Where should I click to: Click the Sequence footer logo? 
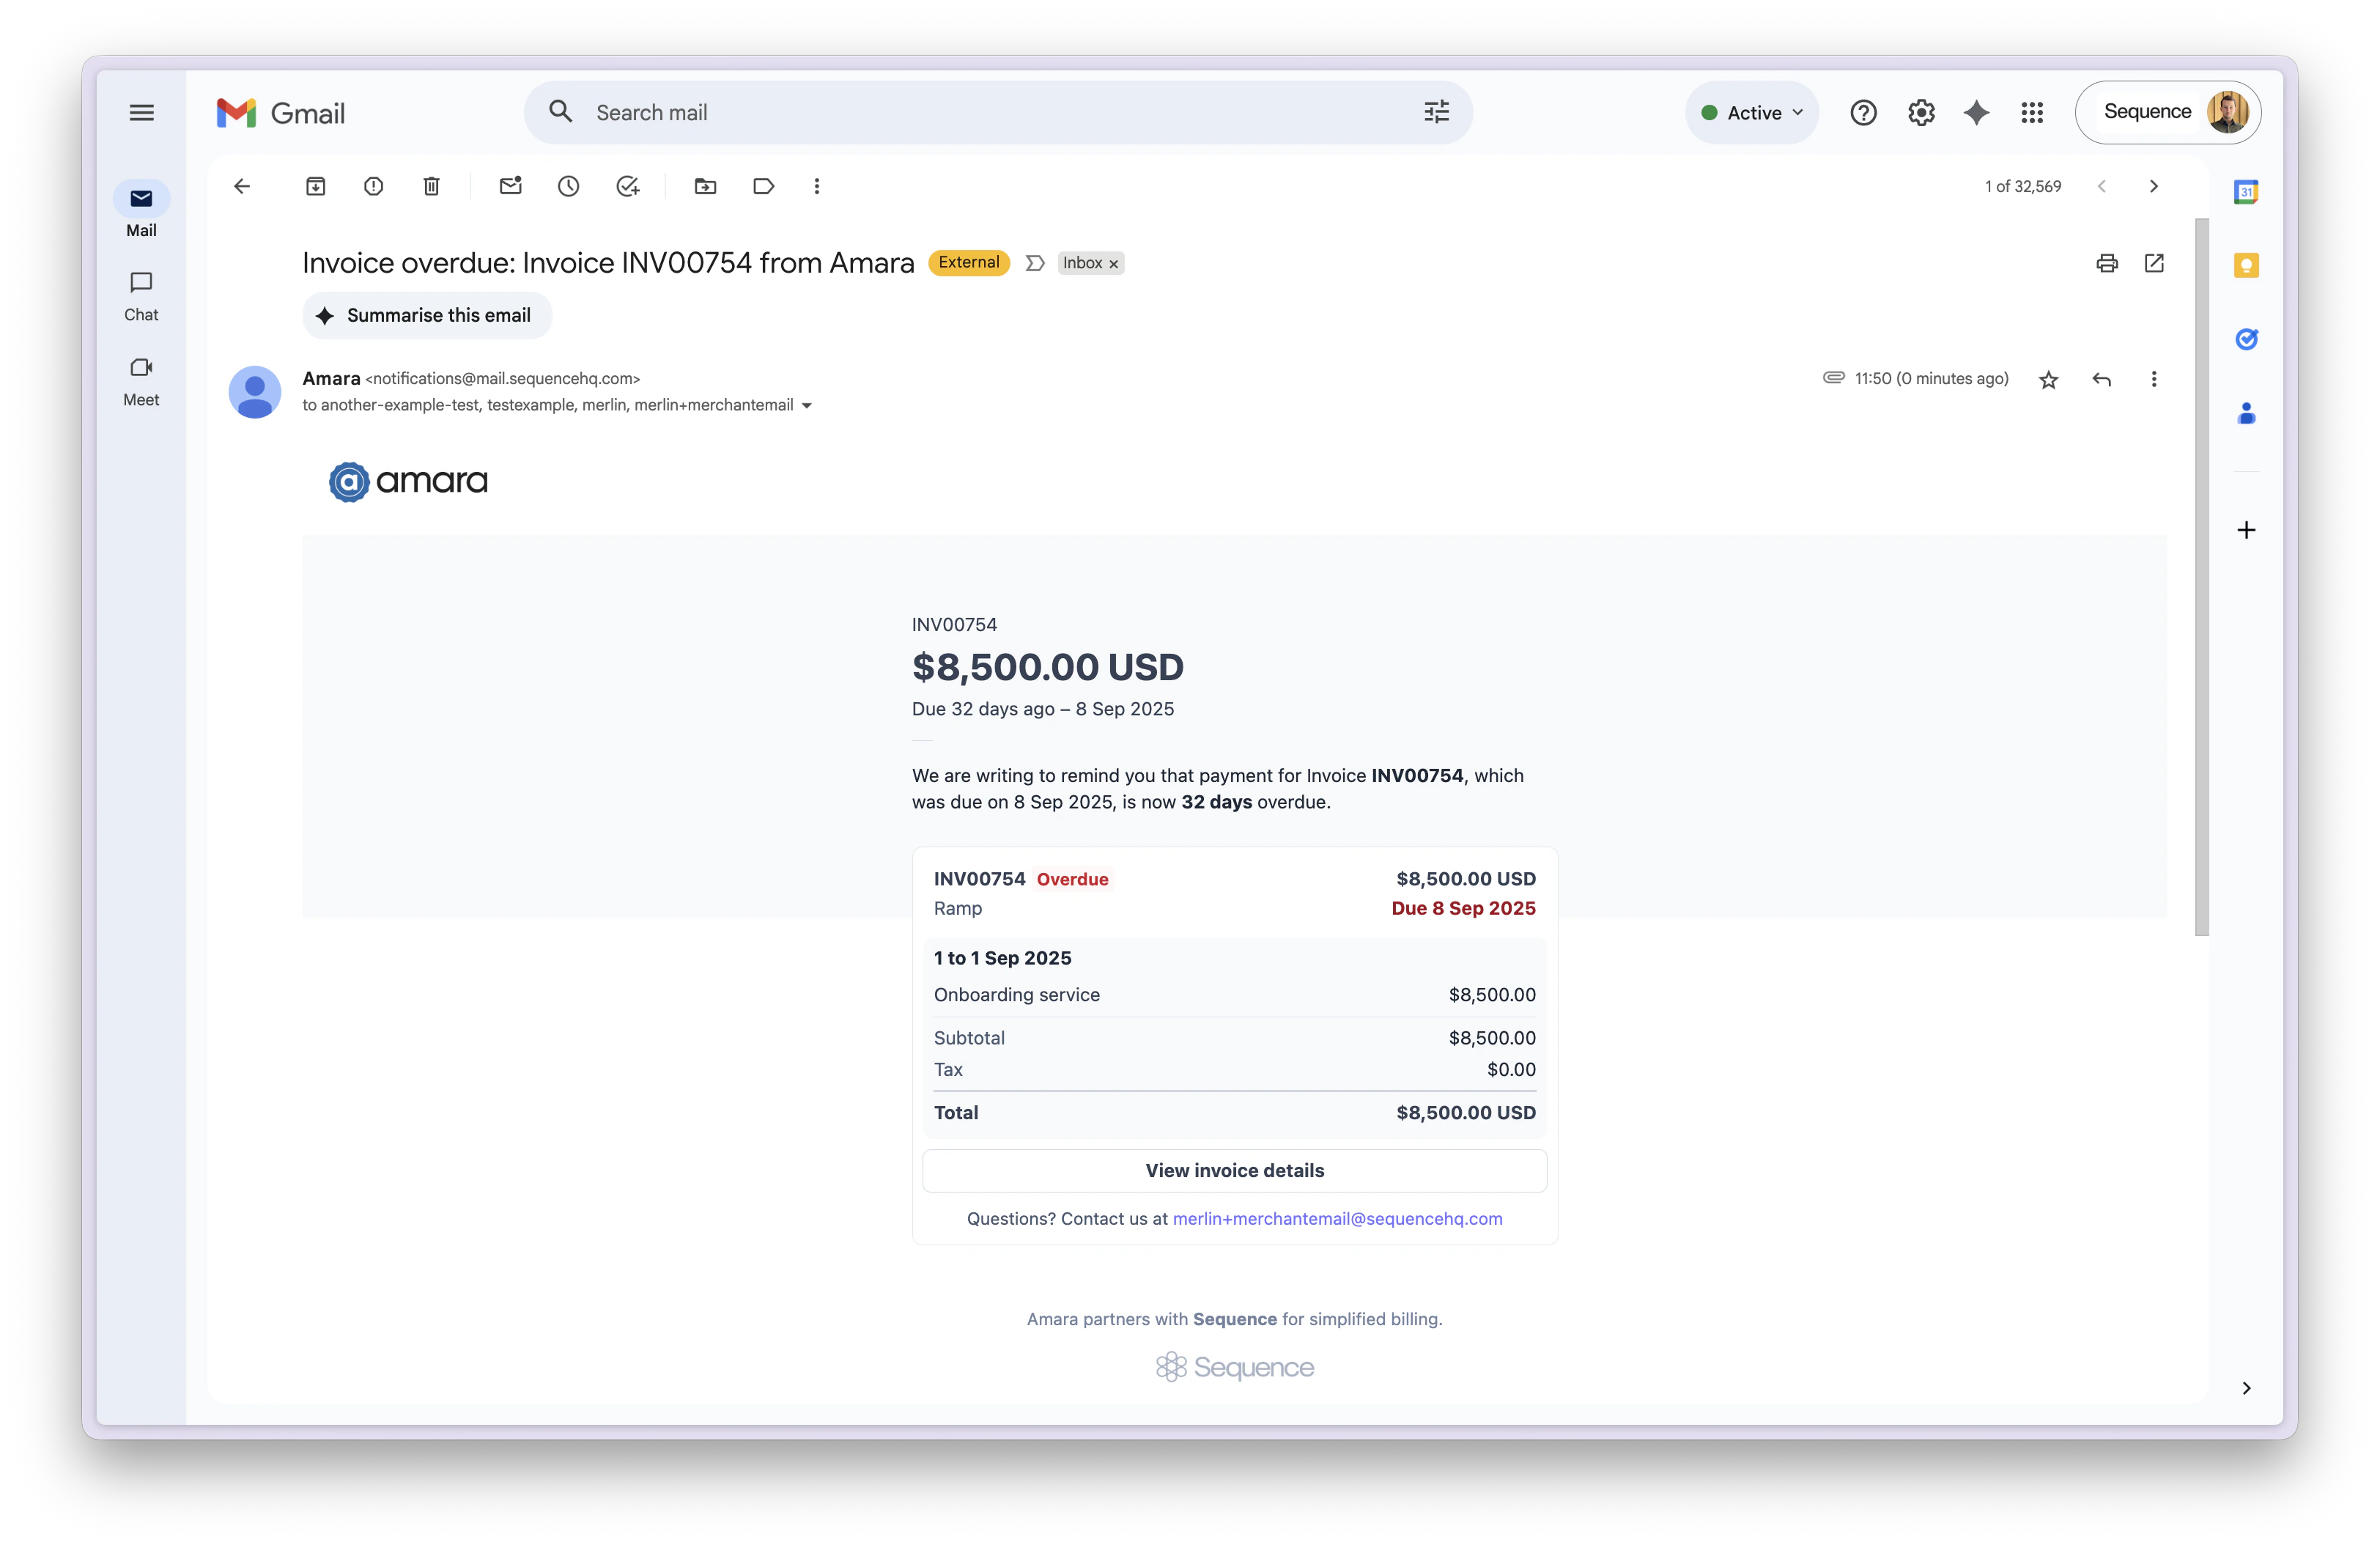pyautogui.click(x=1234, y=1367)
